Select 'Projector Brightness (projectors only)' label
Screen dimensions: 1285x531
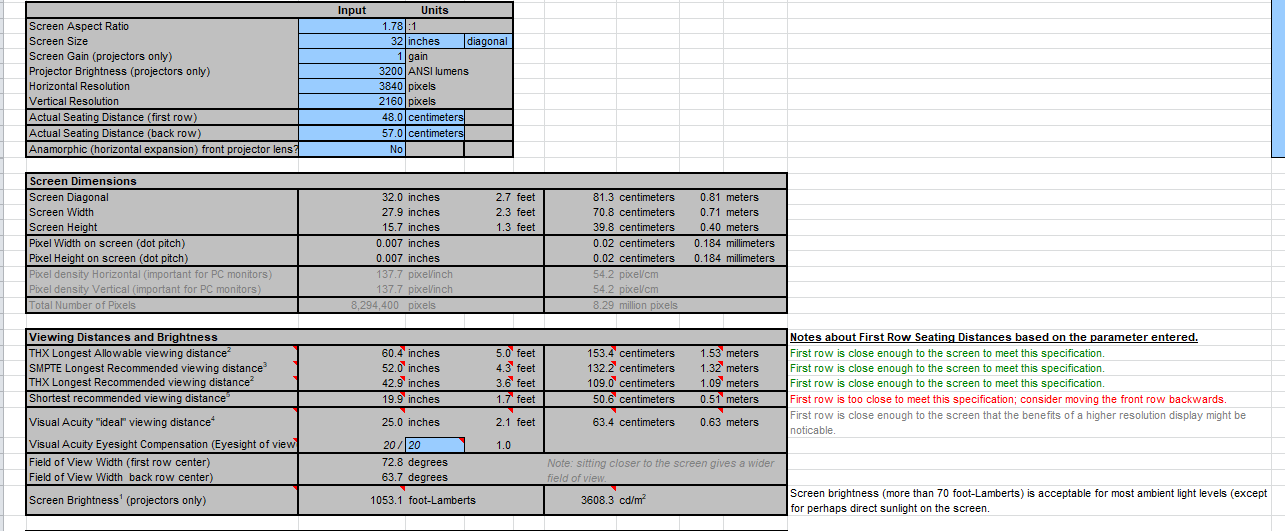pos(120,71)
